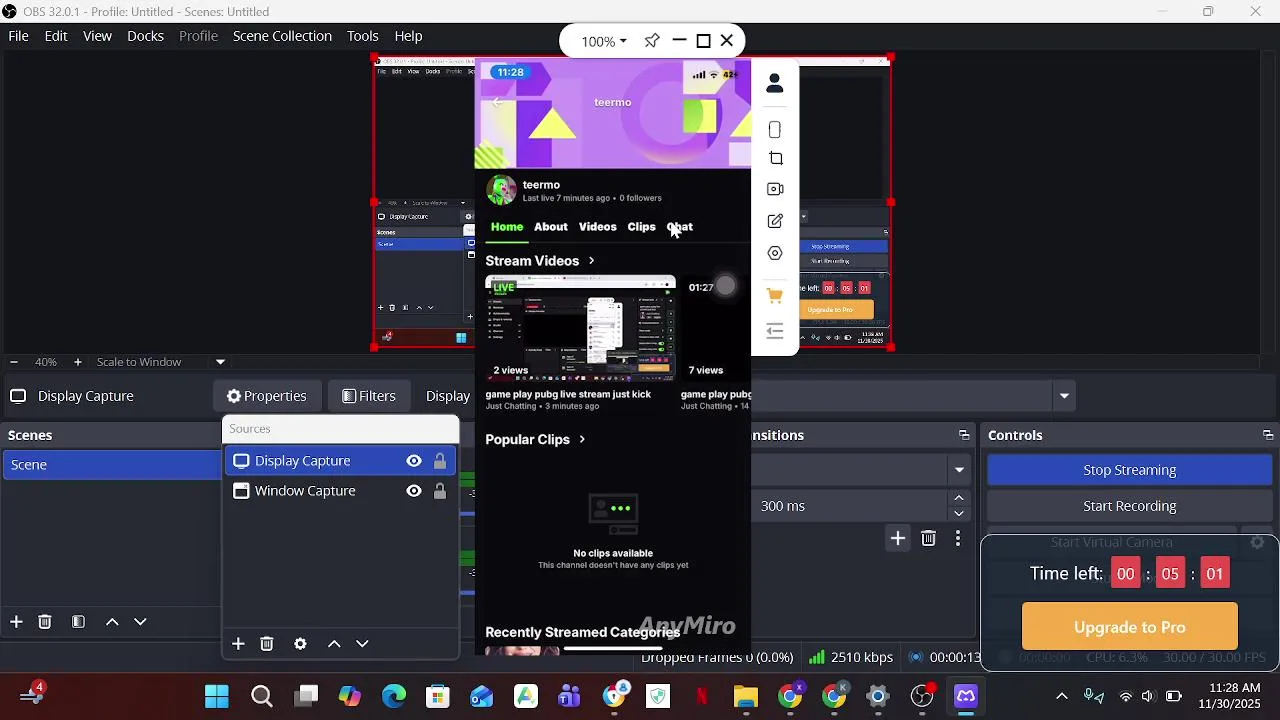Switch to Clips tab on teermo channel
This screenshot has height=720, width=1280.
(x=641, y=227)
